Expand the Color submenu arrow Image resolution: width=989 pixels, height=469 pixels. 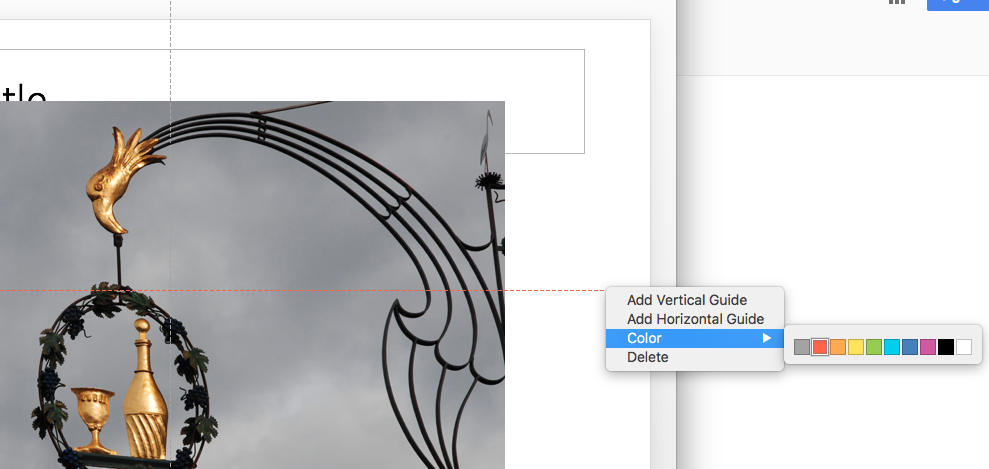[766, 338]
